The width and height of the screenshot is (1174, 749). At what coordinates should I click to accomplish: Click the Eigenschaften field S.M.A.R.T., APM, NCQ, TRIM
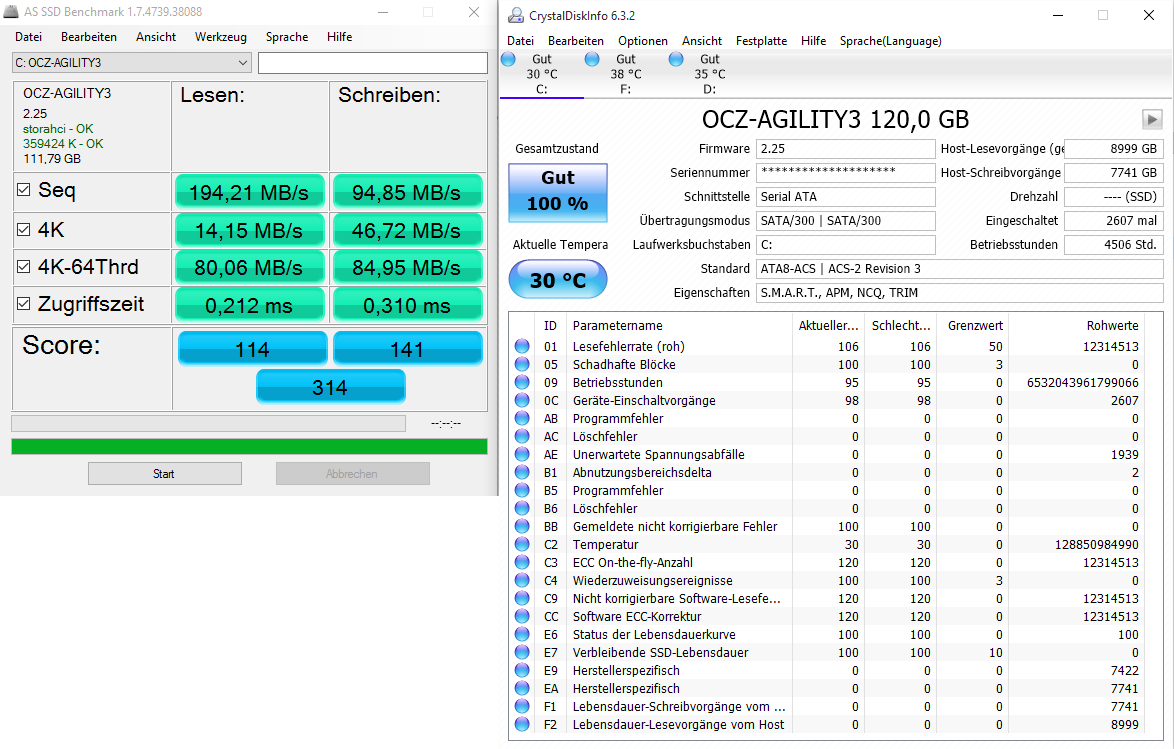tap(959, 293)
